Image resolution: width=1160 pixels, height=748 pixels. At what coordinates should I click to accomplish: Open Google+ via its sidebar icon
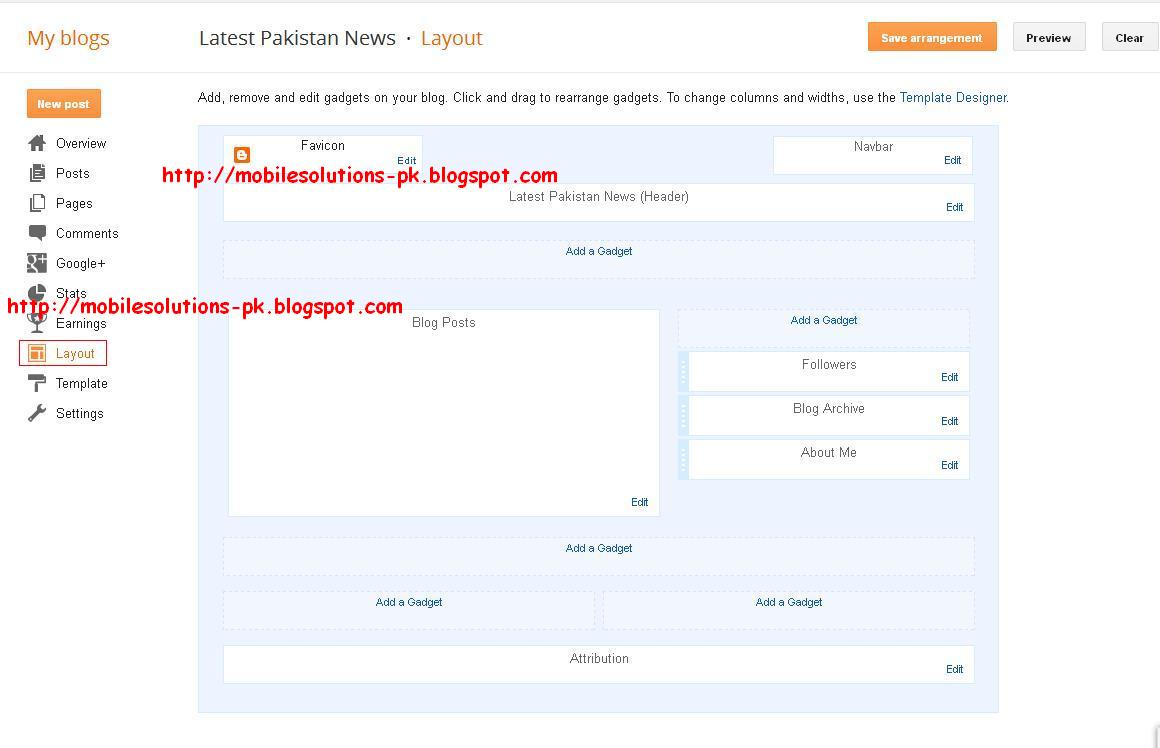pos(36,263)
